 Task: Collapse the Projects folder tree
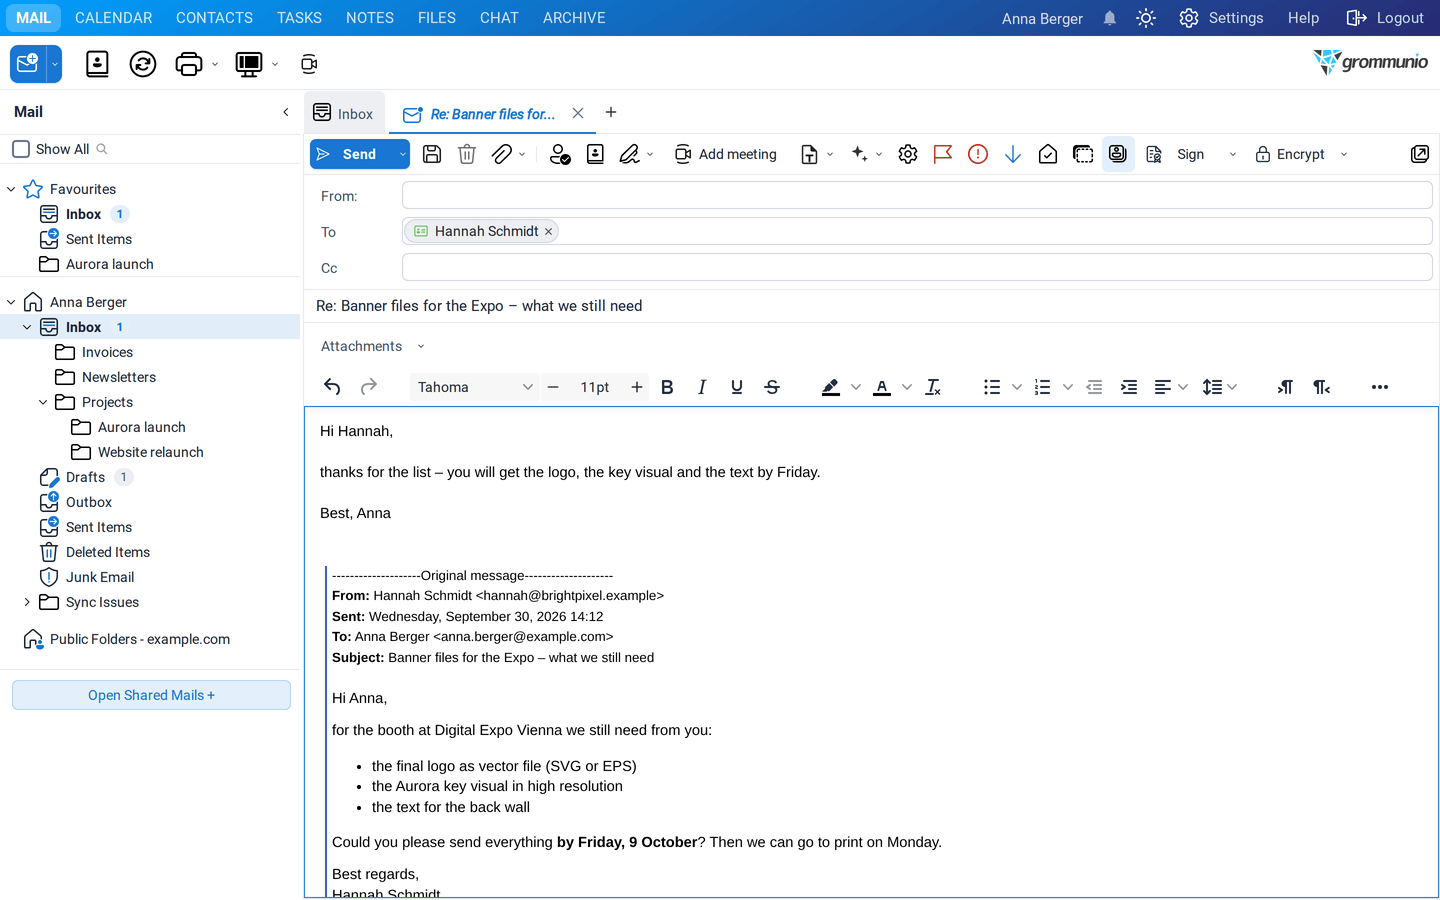pos(43,402)
